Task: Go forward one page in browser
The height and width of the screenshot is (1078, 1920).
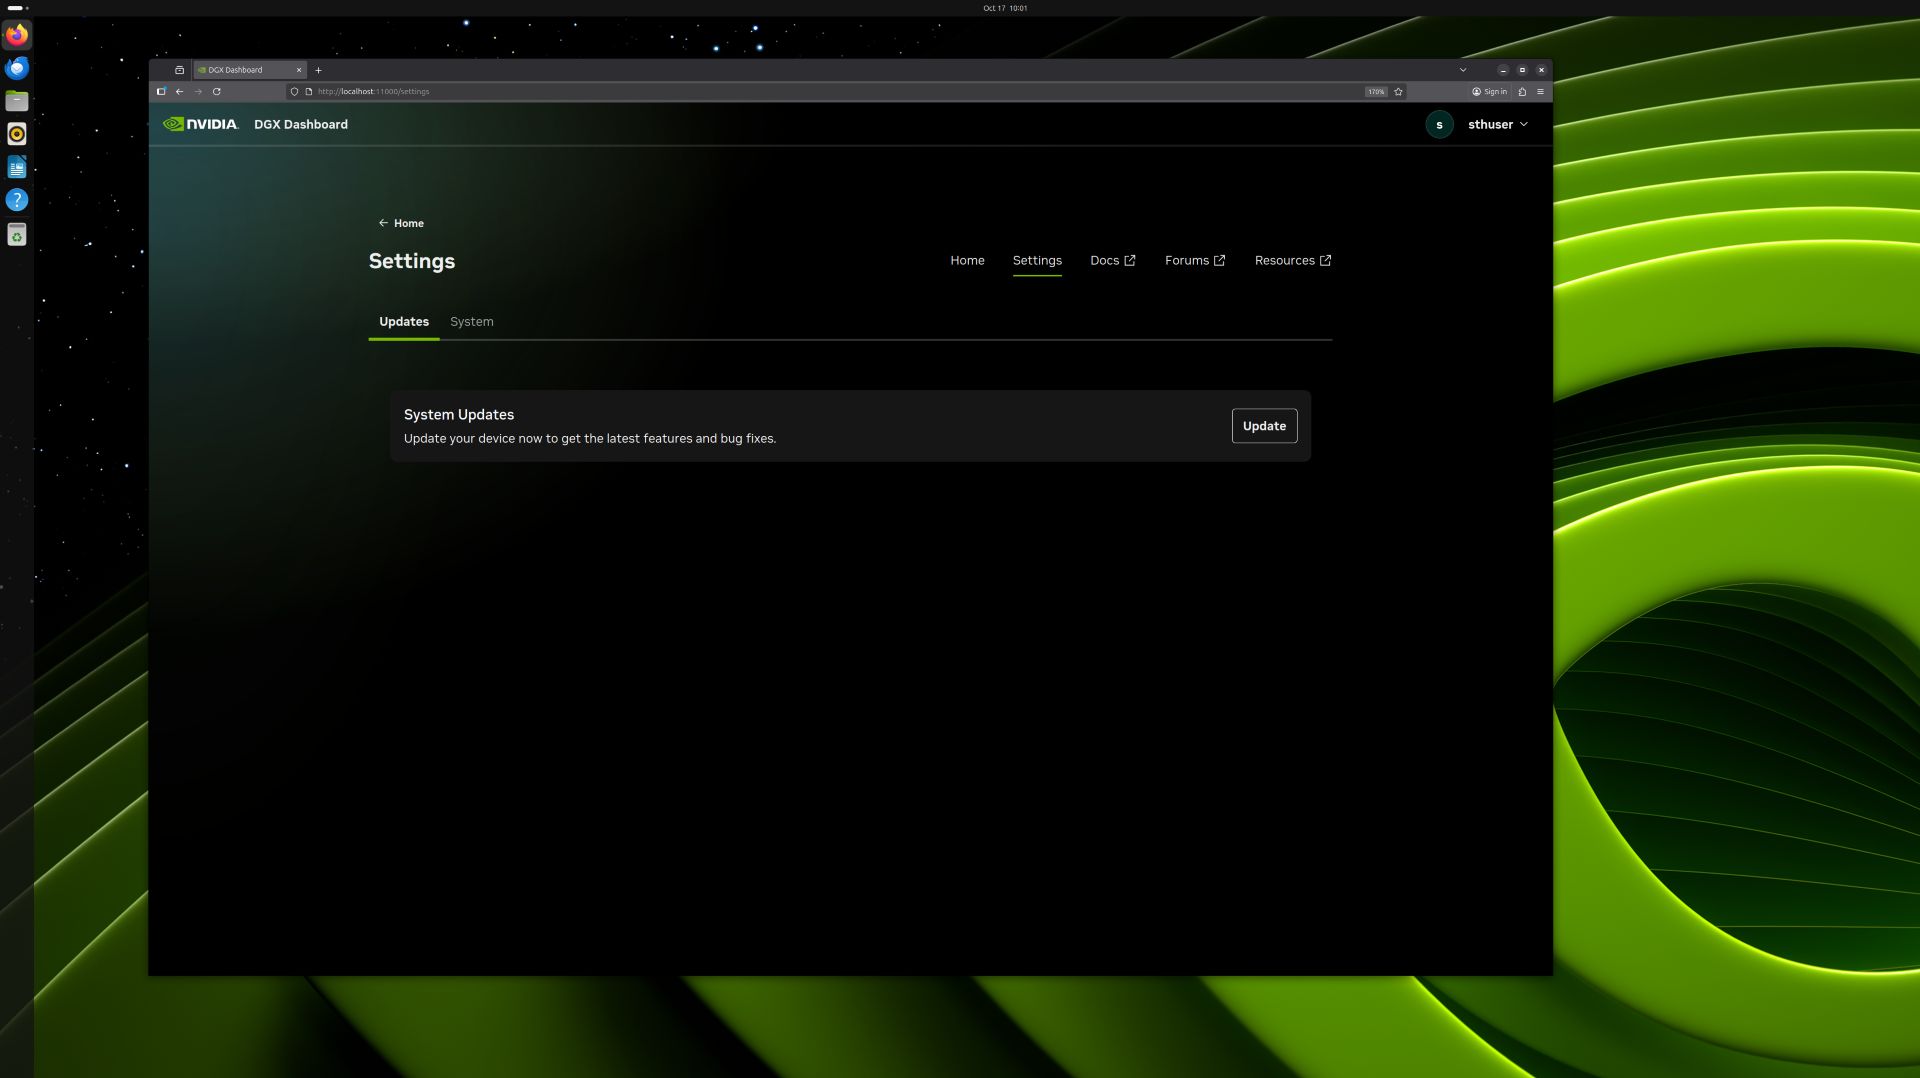Action: (x=198, y=91)
